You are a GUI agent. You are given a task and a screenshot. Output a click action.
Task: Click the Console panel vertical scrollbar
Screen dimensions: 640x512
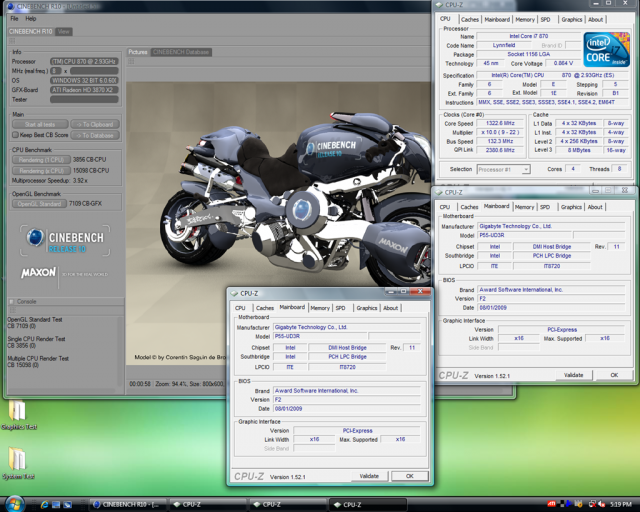(x=120, y=350)
